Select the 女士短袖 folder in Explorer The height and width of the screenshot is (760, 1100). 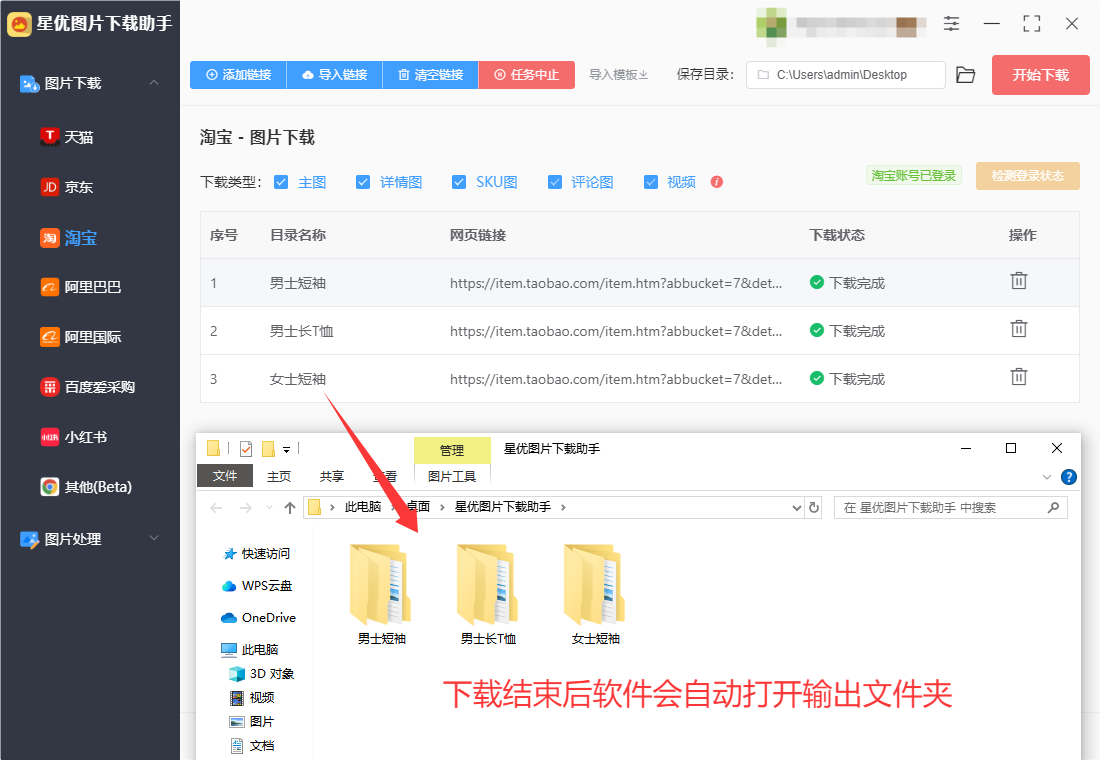coord(595,594)
